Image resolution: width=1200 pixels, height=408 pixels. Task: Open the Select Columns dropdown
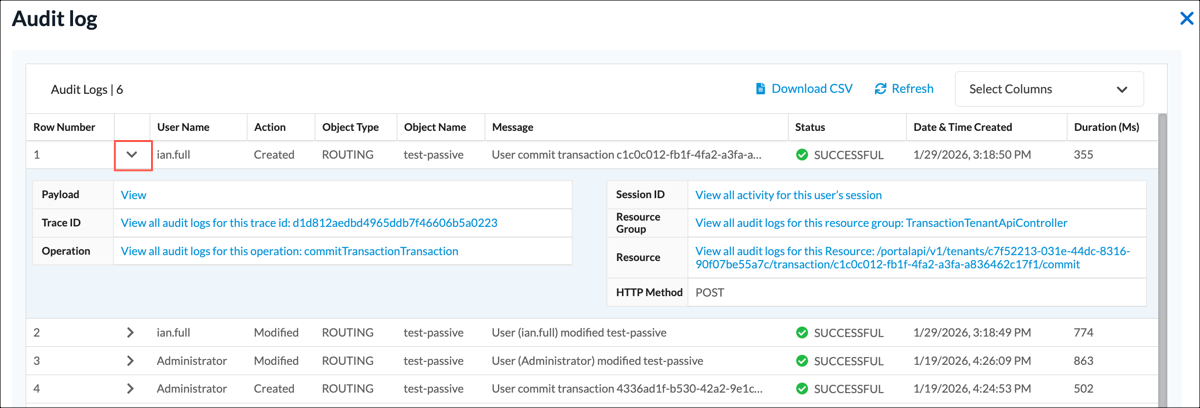click(x=1049, y=89)
